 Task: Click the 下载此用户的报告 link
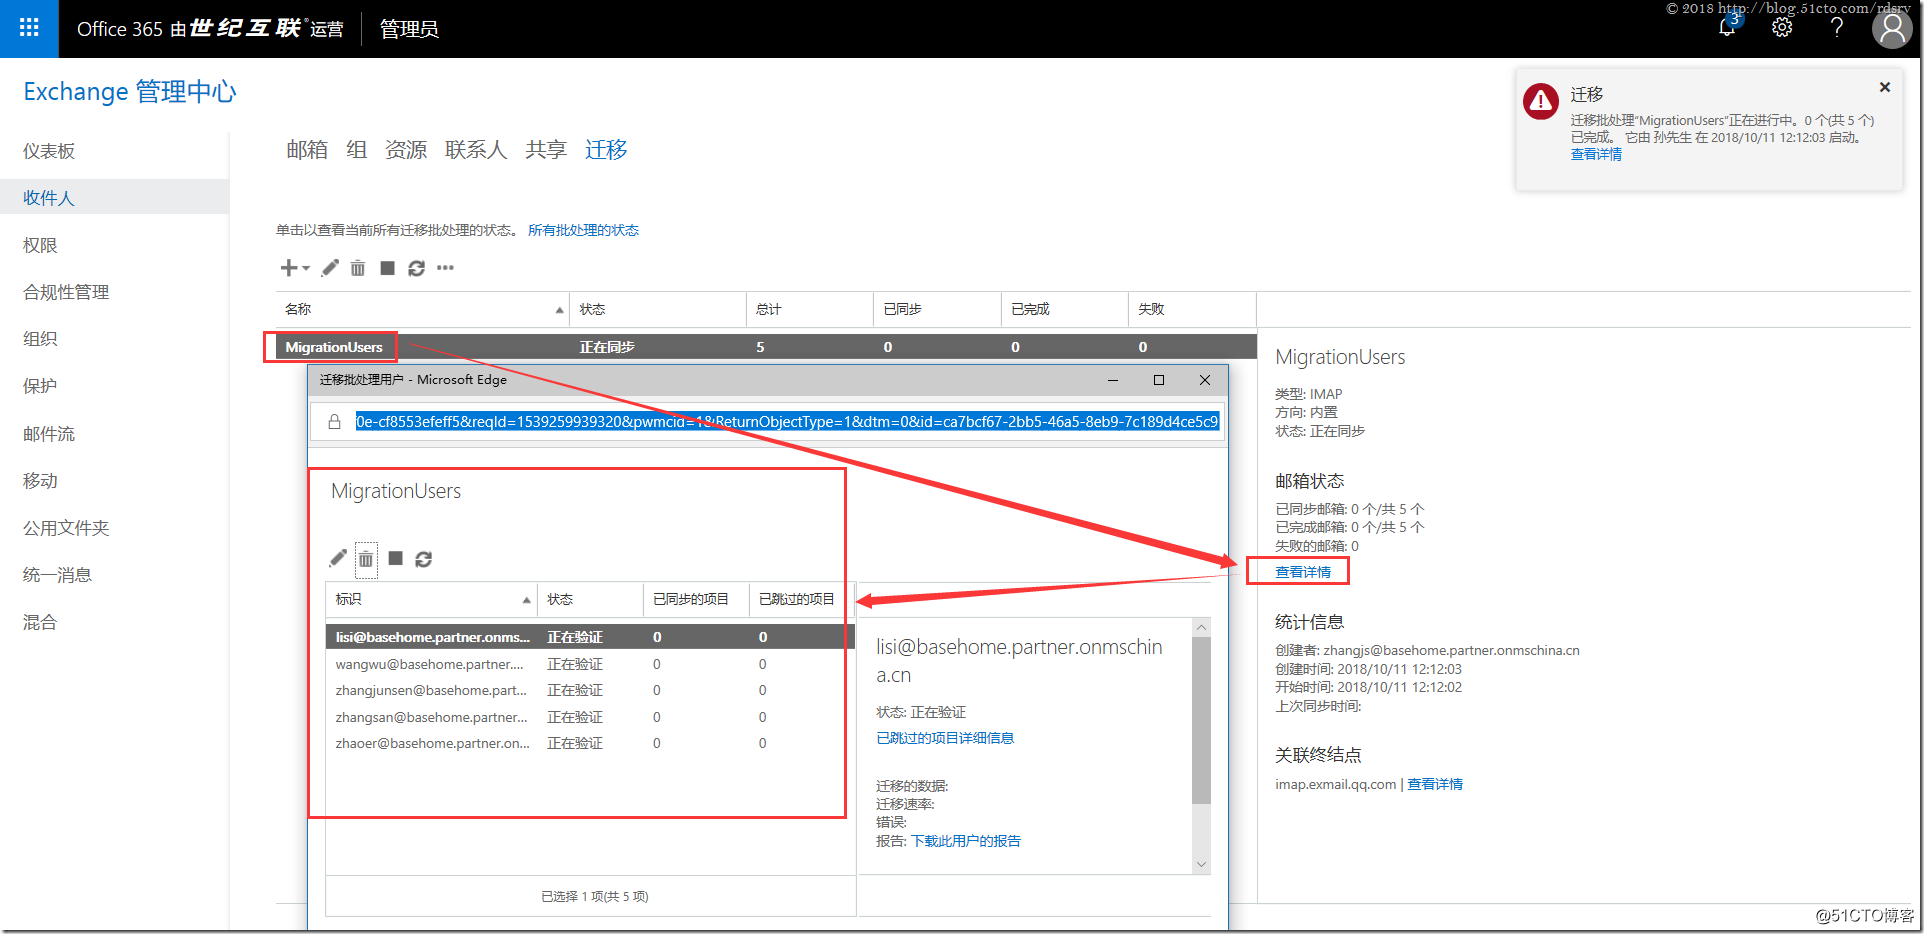[966, 841]
